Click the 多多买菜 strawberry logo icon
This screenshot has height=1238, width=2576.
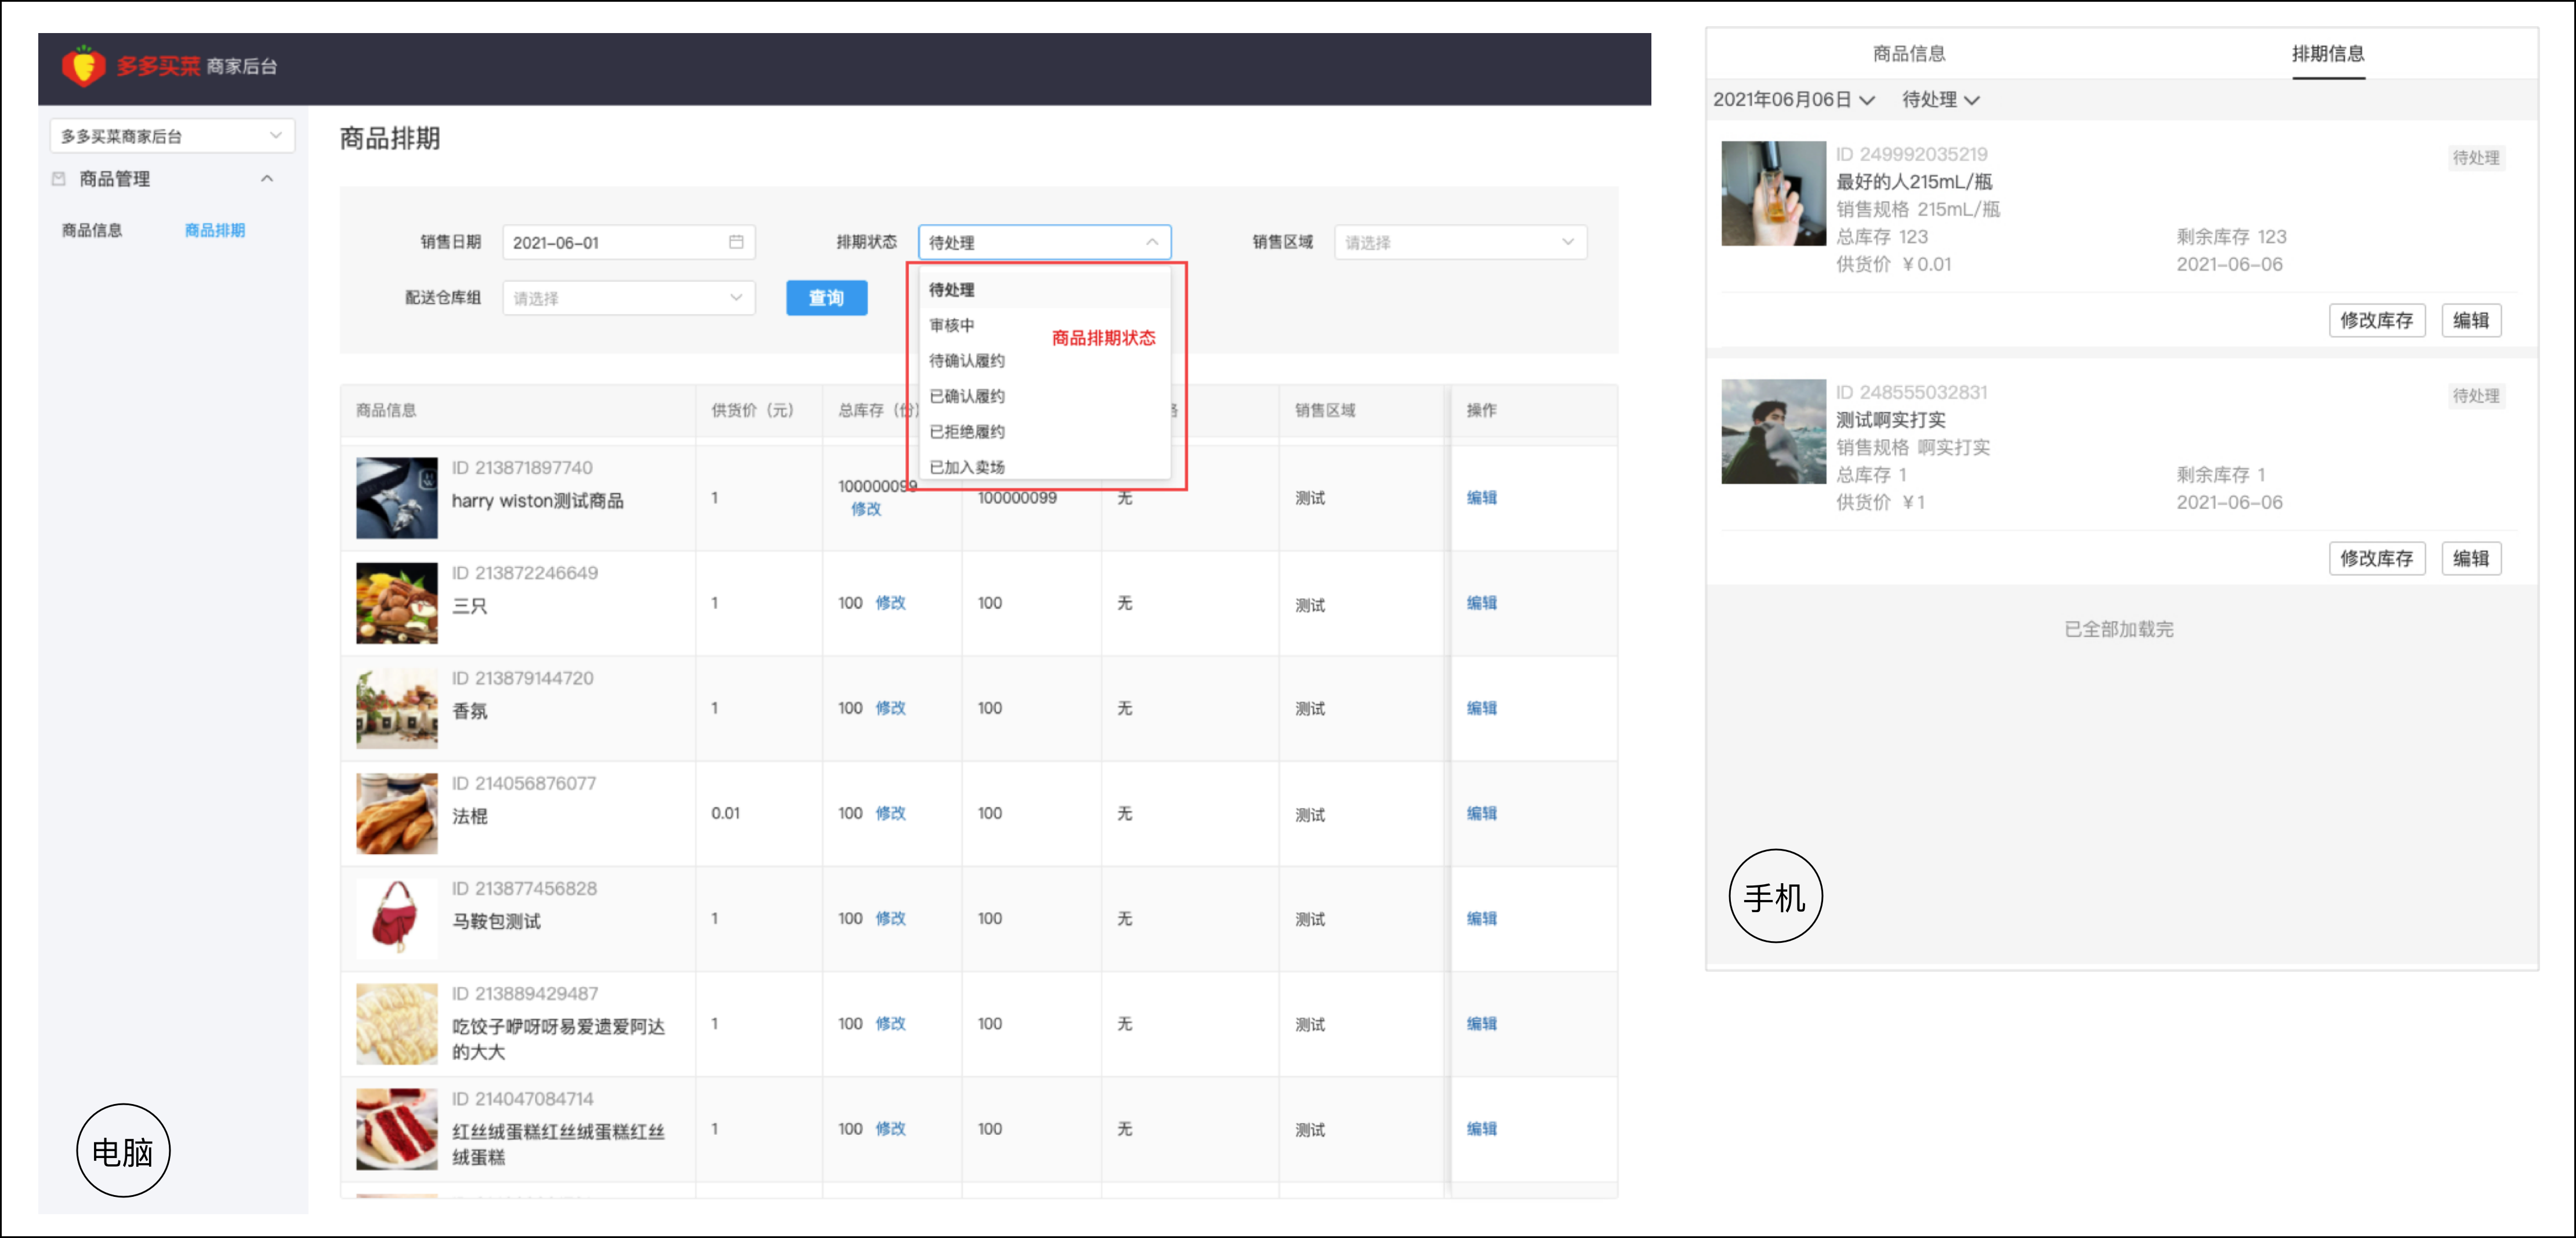click(x=83, y=66)
